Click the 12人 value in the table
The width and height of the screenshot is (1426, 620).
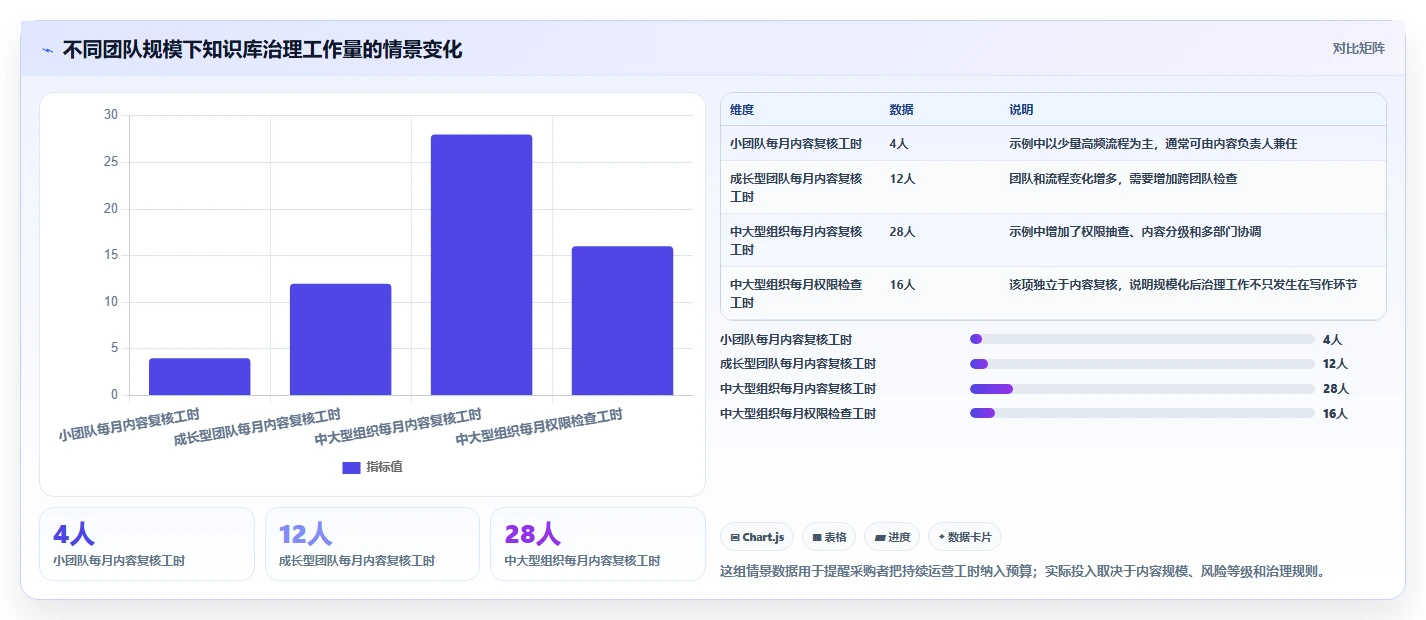(x=902, y=179)
